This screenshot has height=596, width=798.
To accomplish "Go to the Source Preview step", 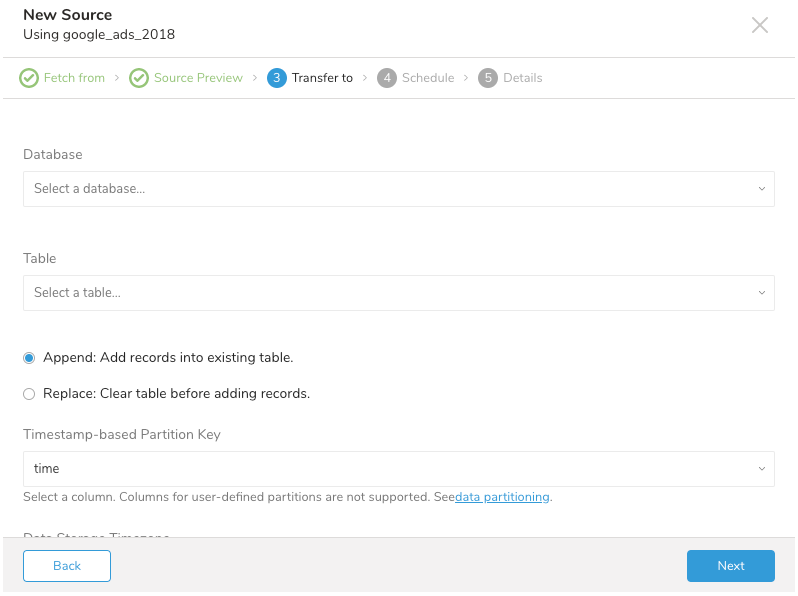I will [198, 78].
